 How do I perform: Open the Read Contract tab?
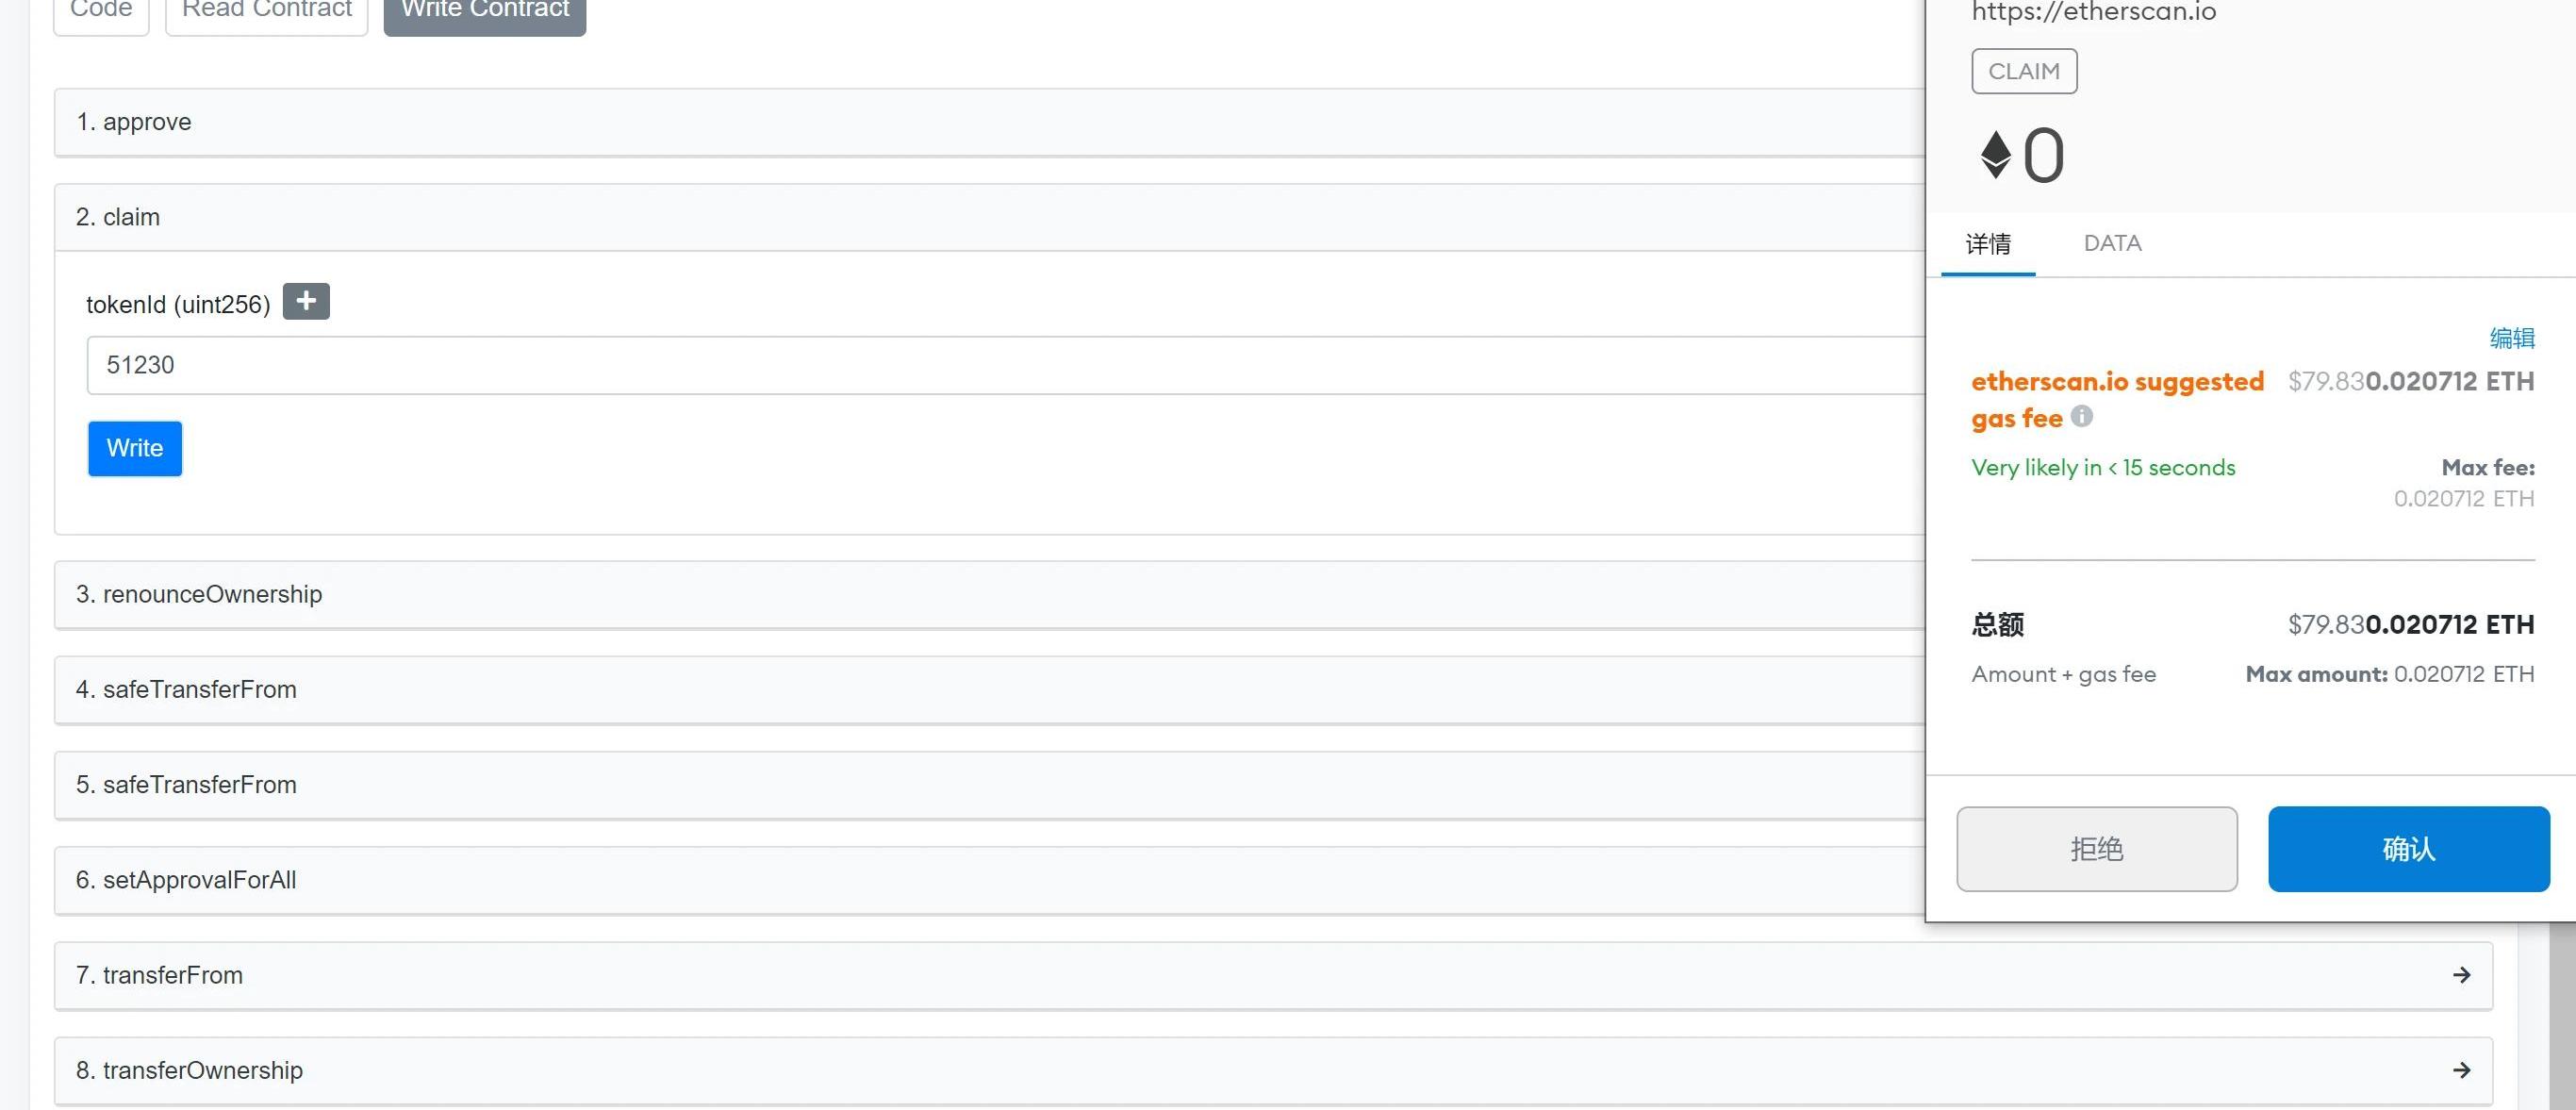266,10
